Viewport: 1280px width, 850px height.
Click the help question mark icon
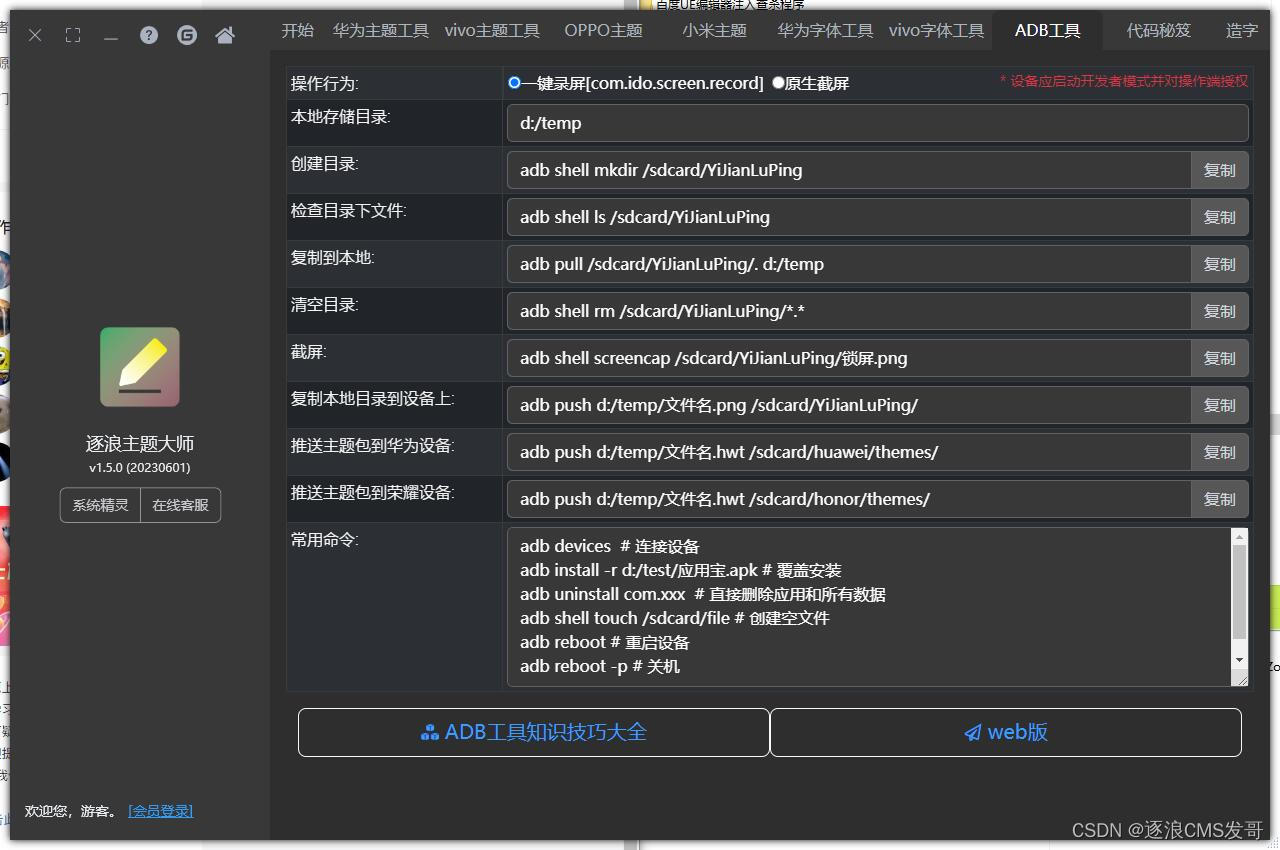(149, 35)
